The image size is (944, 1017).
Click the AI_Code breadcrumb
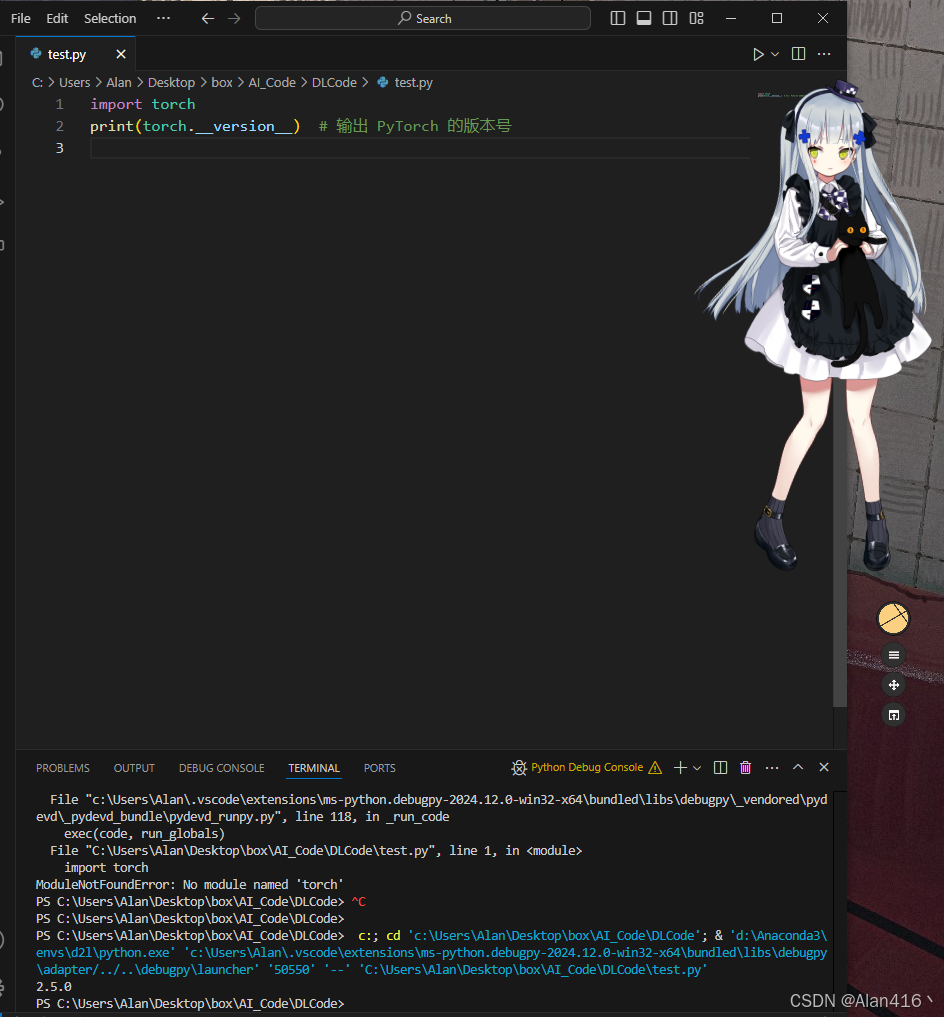[272, 82]
